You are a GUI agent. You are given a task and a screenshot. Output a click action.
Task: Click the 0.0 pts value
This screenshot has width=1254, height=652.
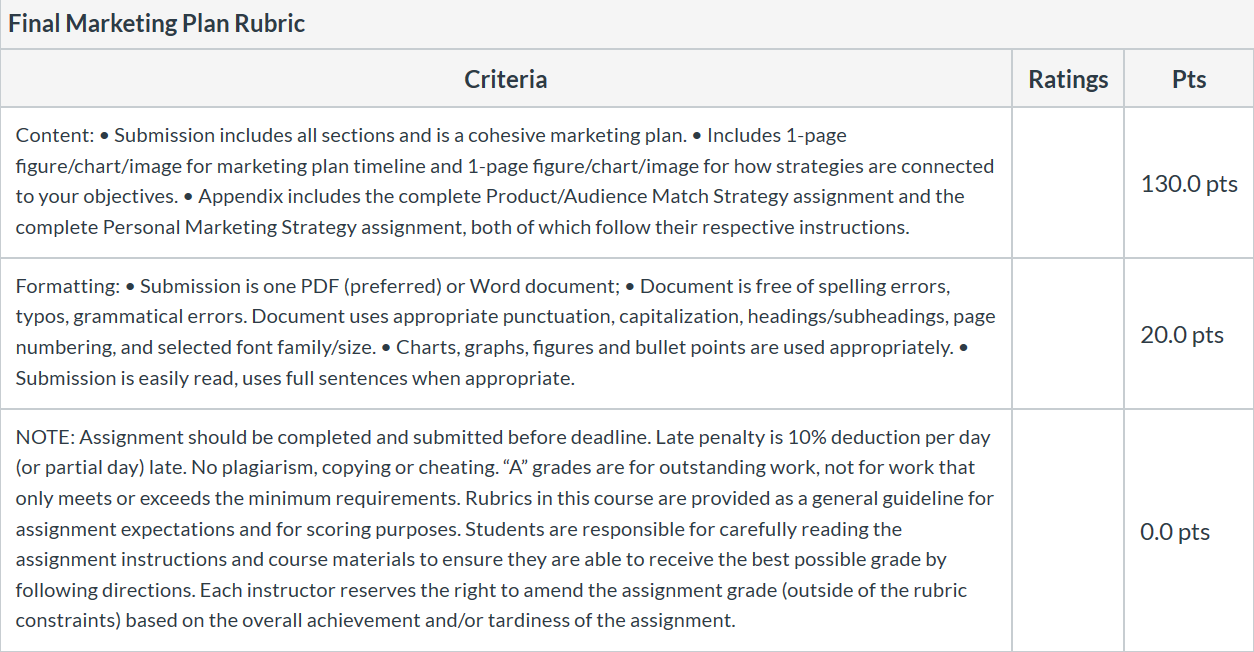click(x=1175, y=531)
